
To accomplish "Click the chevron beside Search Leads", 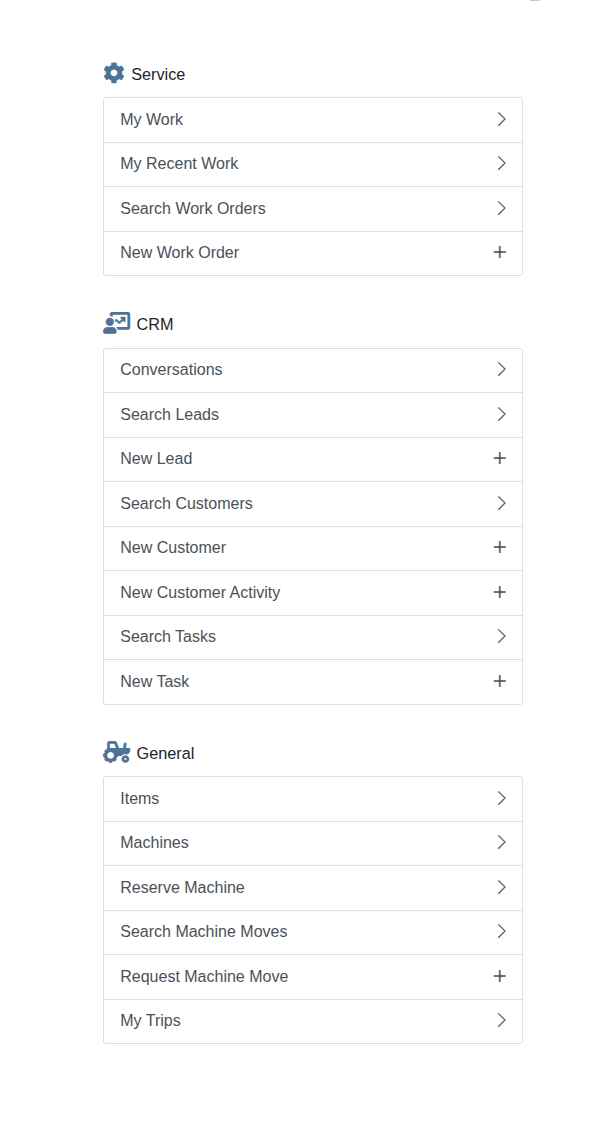I will 501,414.
